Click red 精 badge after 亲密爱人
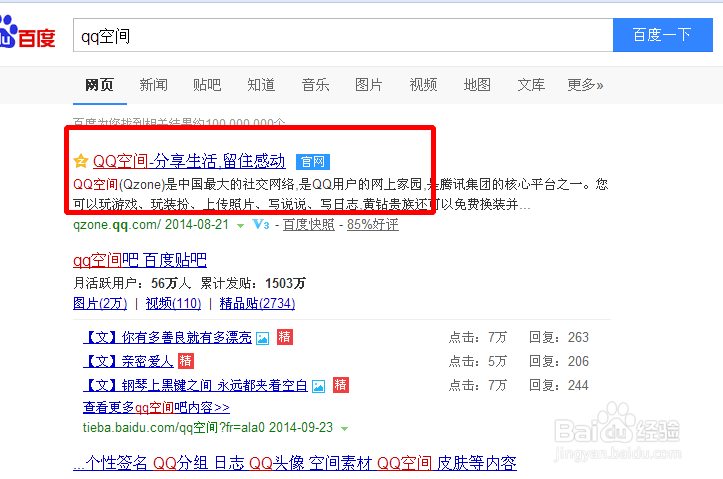The width and height of the screenshot is (723, 479). [x=186, y=361]
